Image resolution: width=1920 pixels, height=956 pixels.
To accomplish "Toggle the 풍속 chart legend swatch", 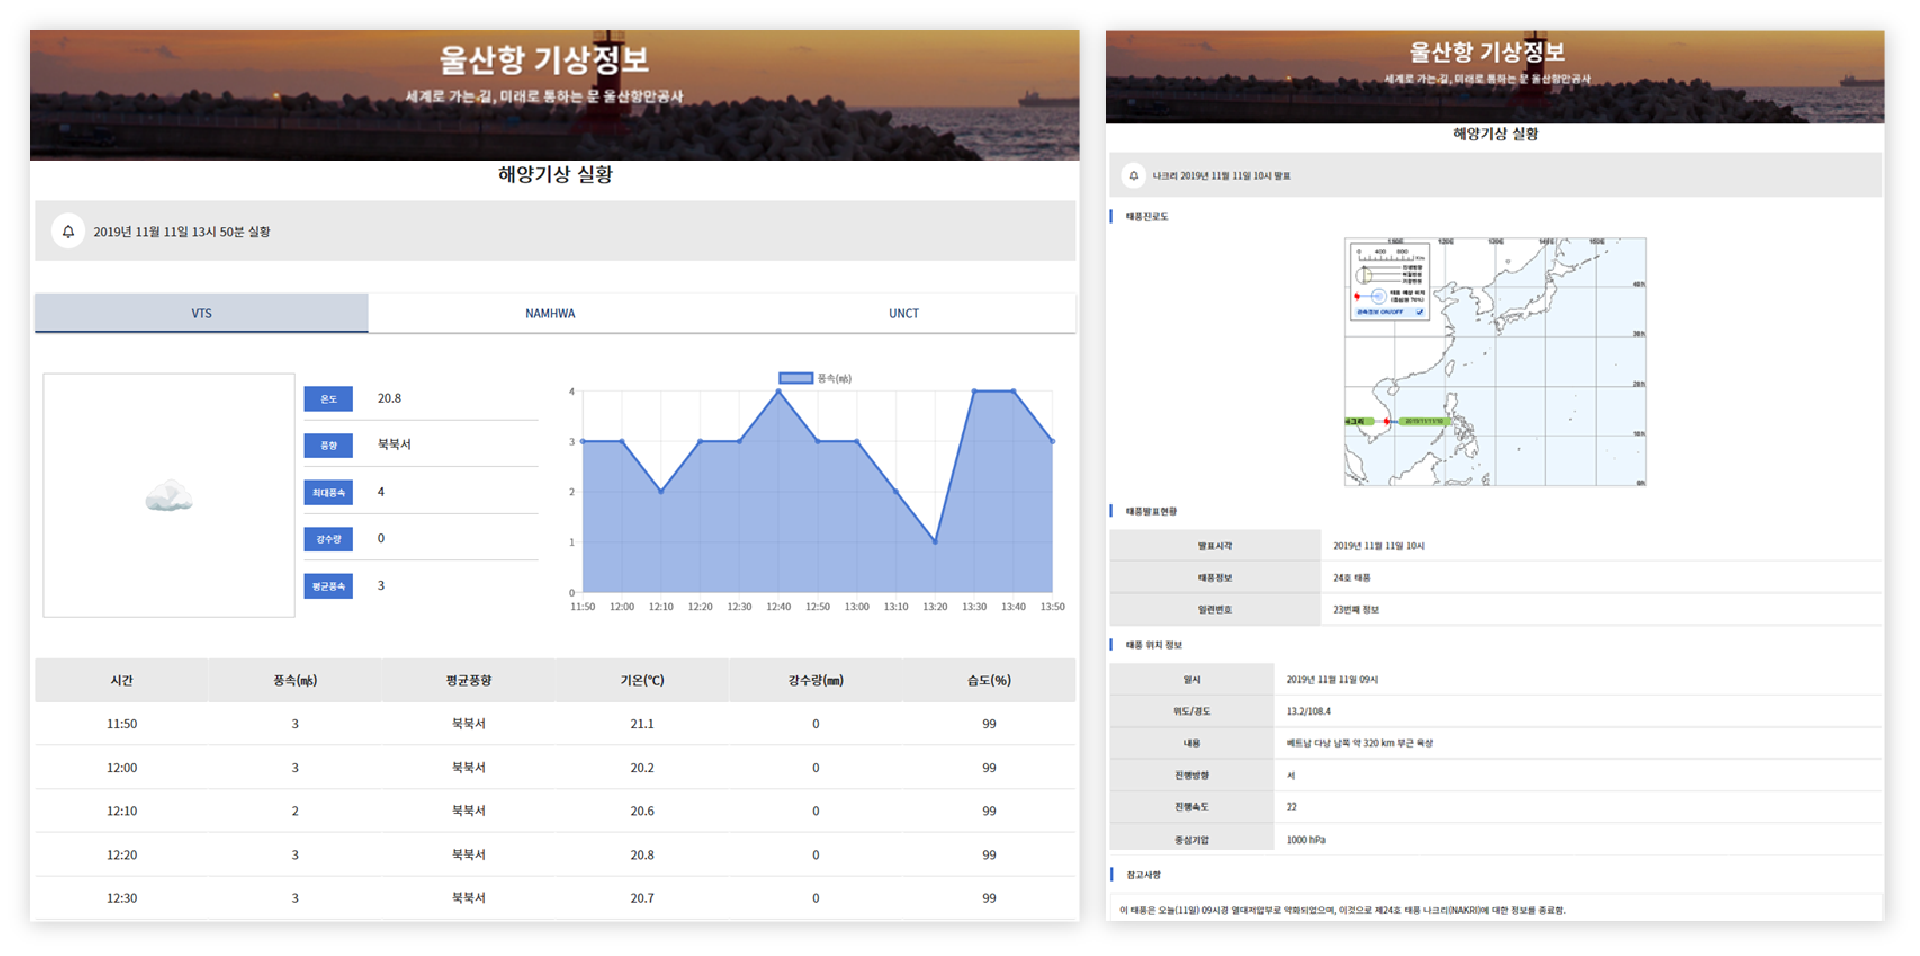I will click(795, 378).
